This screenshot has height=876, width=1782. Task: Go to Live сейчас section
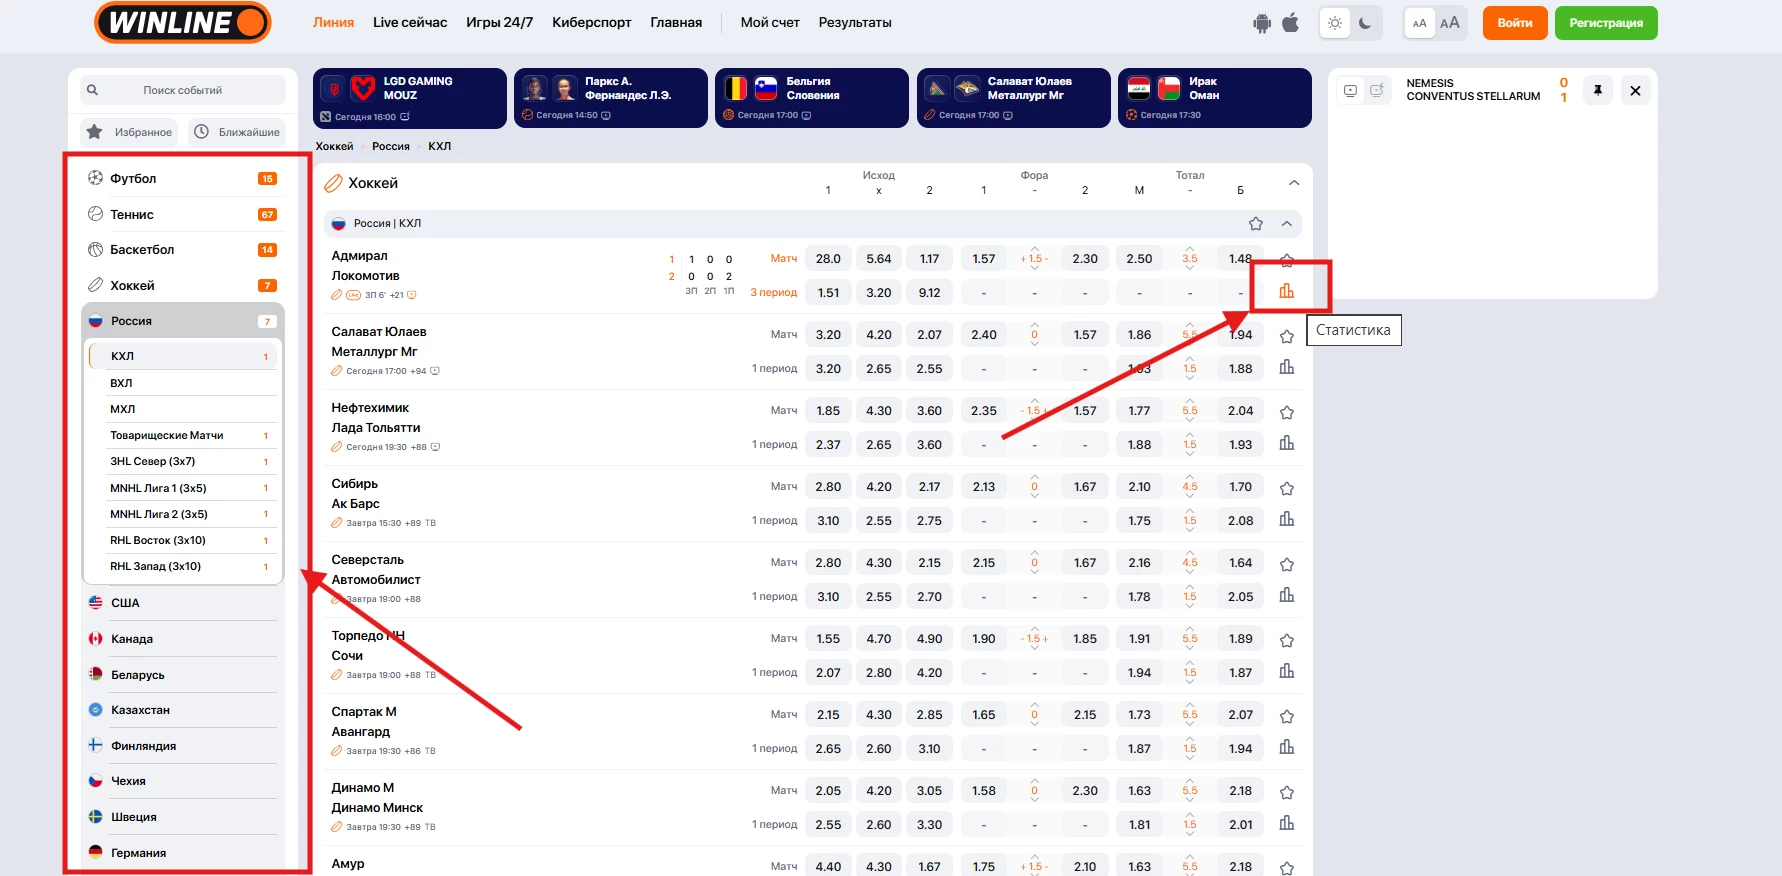[410, 22]
